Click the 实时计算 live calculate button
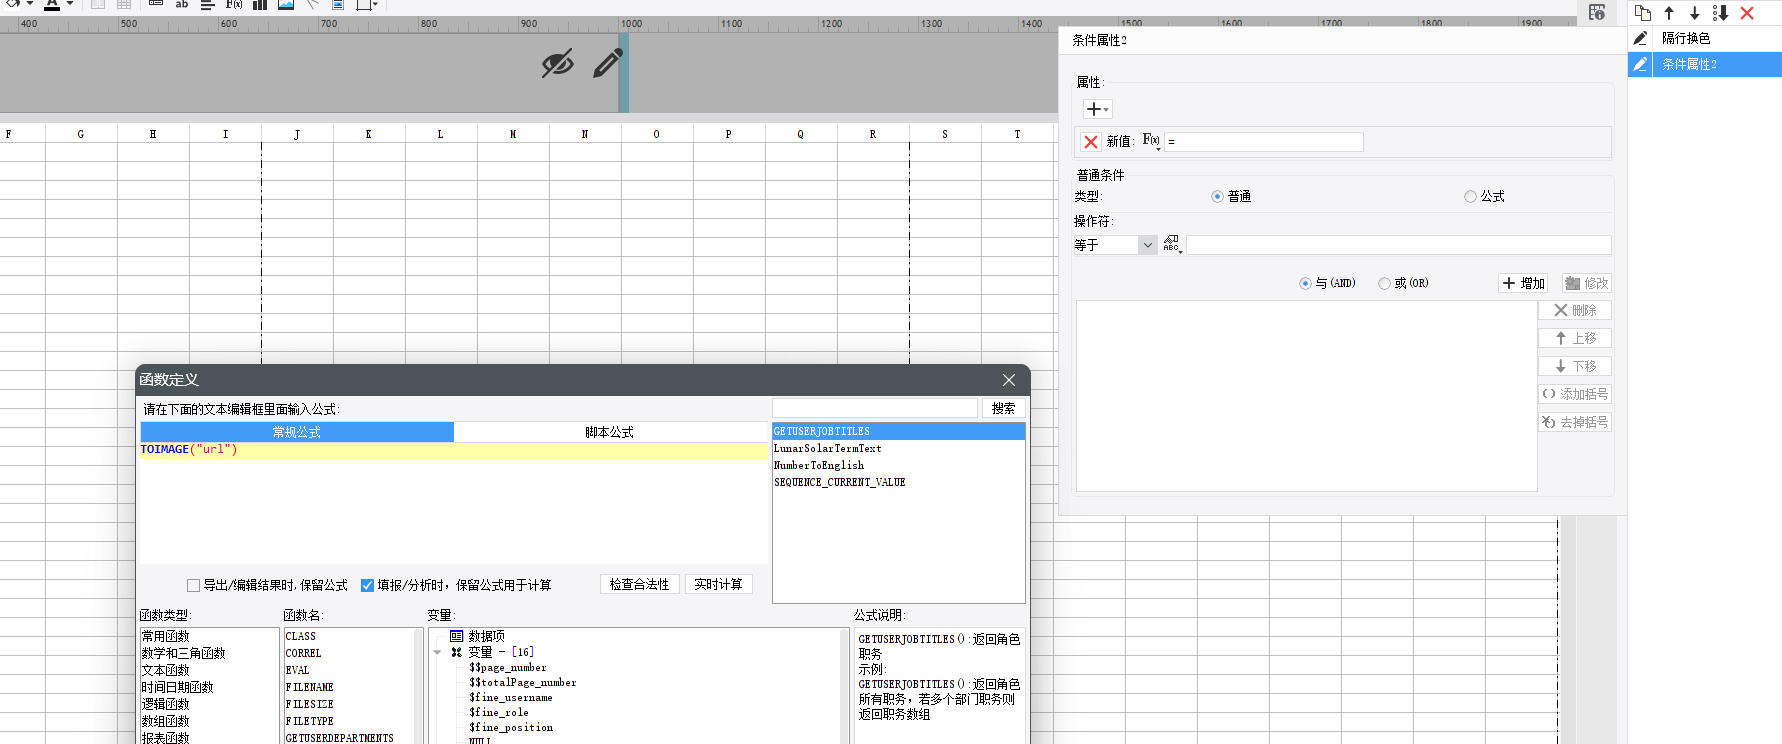Viewport: 1782px width, 744px height. (x=718, y=584)
